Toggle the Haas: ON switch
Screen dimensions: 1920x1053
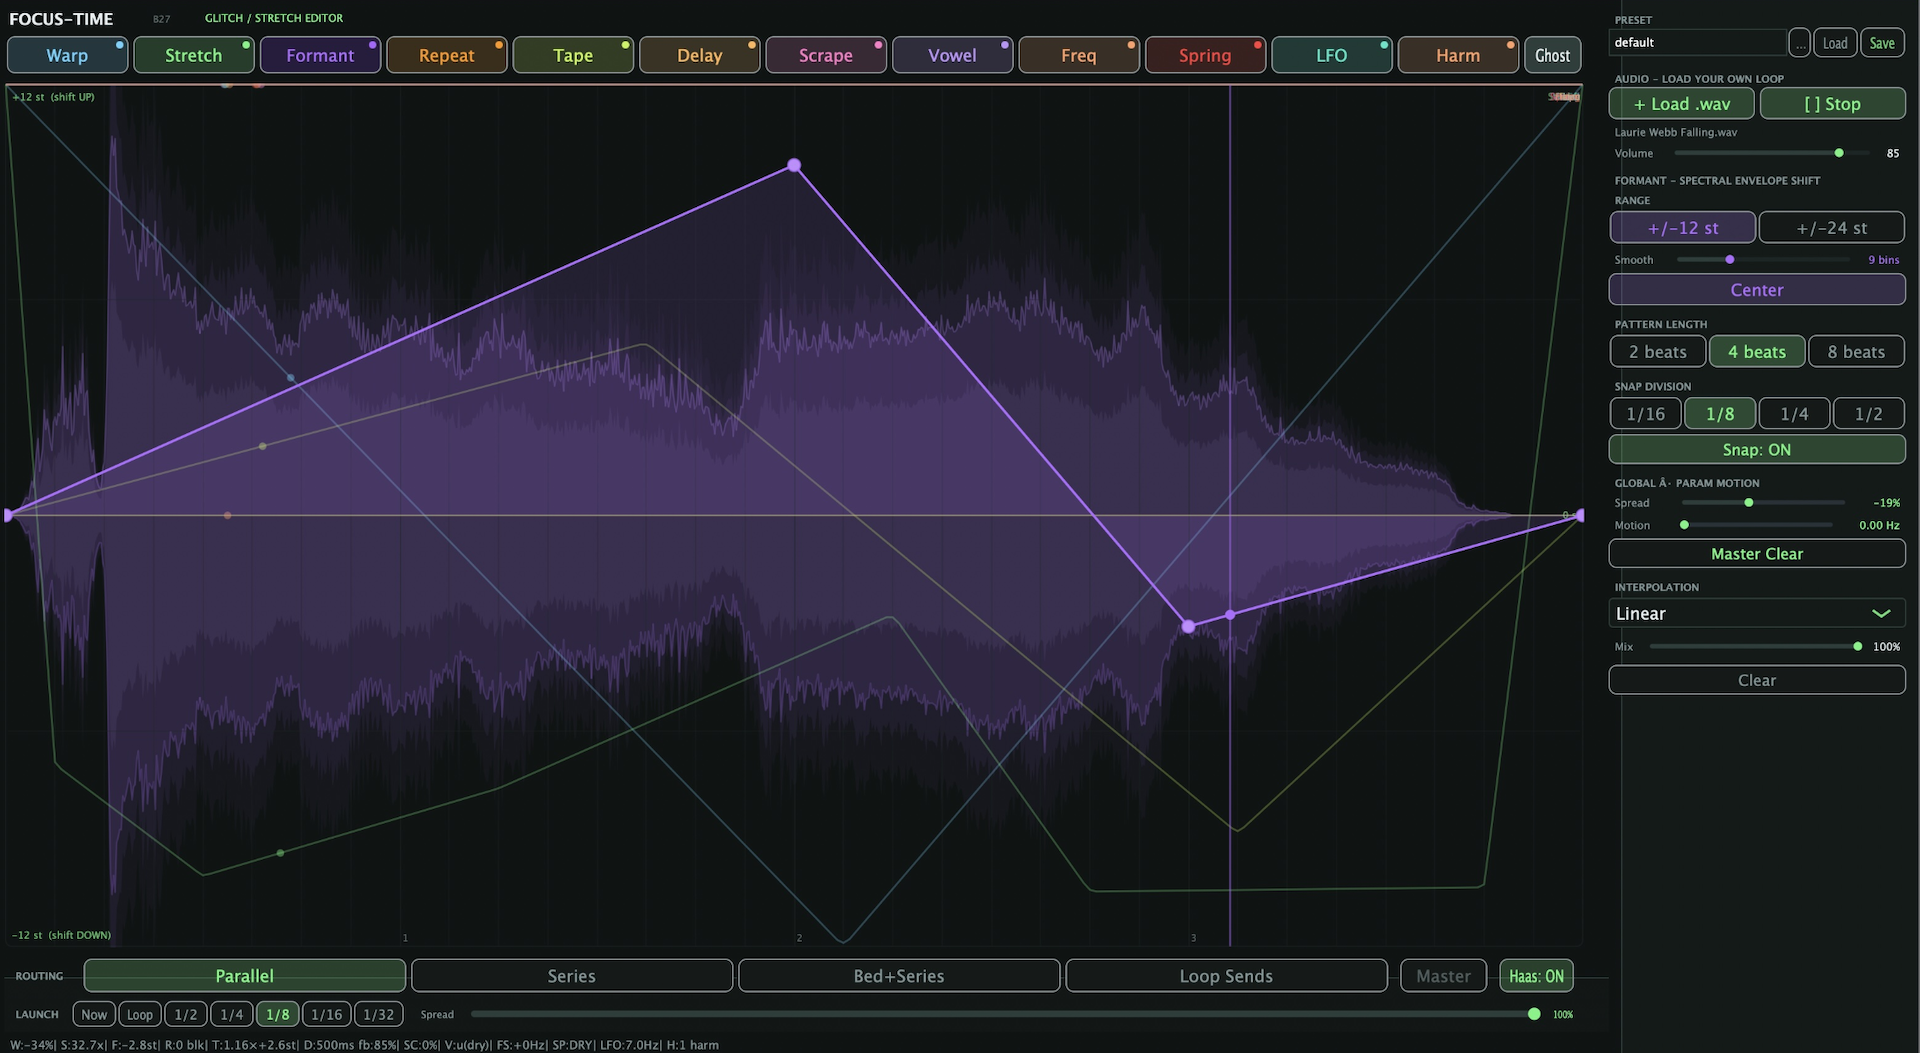[x=1536, y=976]
